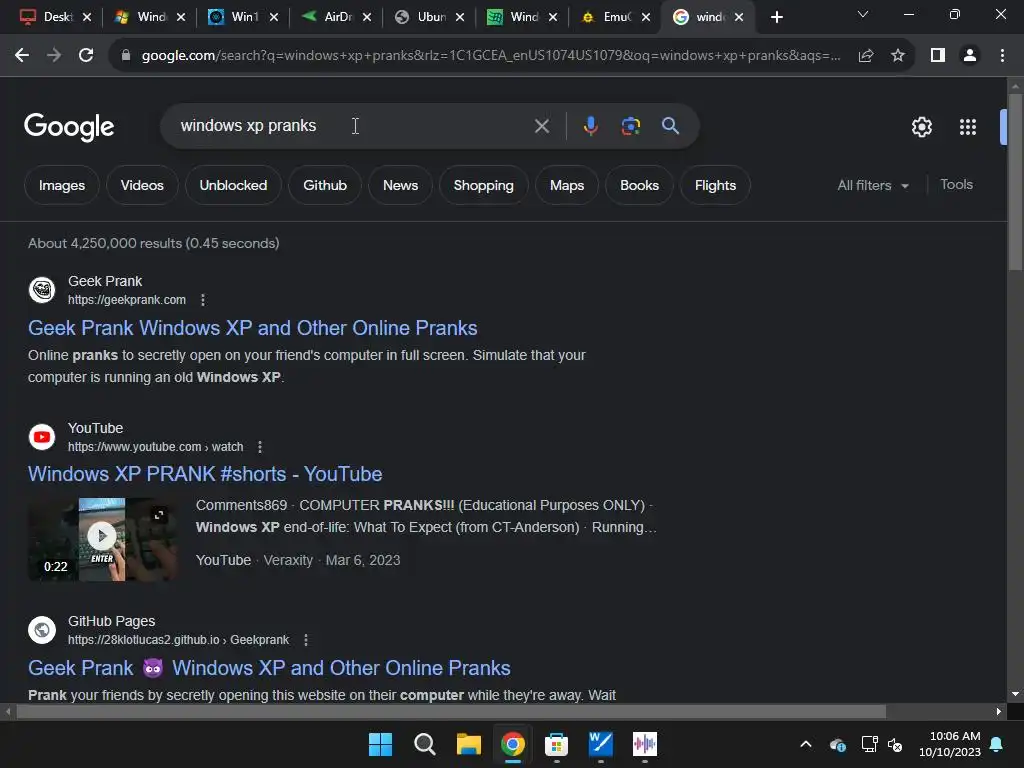Filter results by News
The image size is (1024, 768).
point(400,185)
